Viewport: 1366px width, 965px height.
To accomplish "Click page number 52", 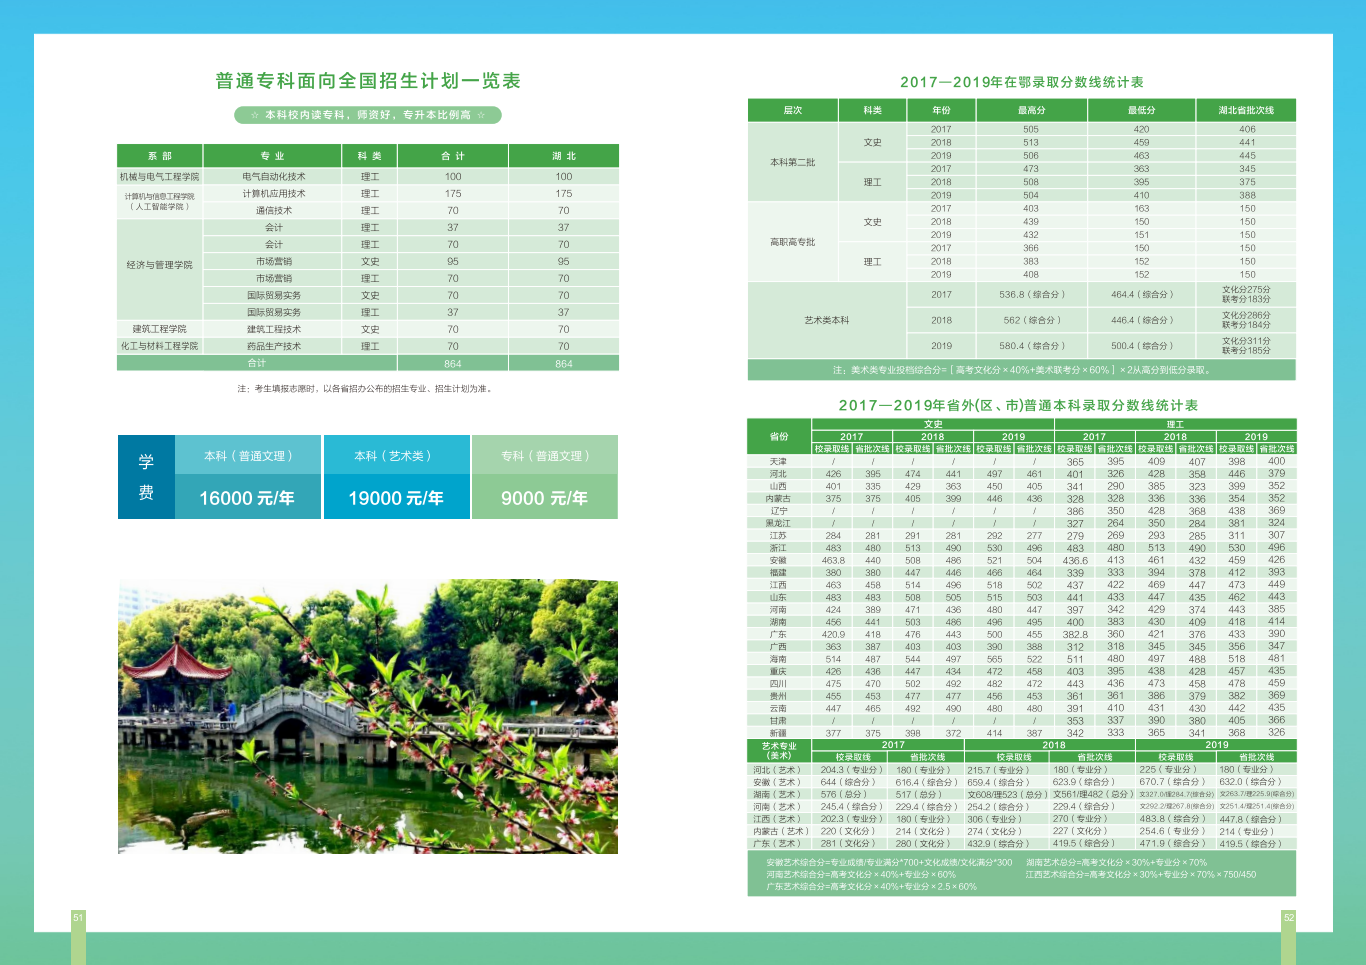I will [x=1289, y=917].
